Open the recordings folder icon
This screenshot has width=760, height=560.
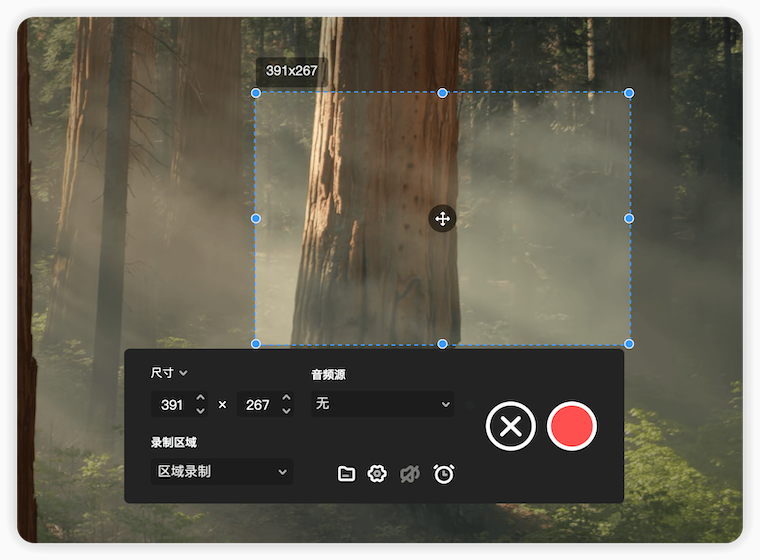tap(346, 474)
